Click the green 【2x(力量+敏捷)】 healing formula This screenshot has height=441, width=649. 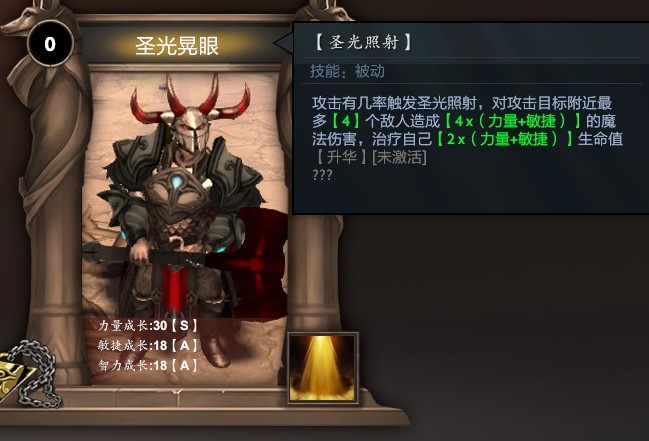505,139
